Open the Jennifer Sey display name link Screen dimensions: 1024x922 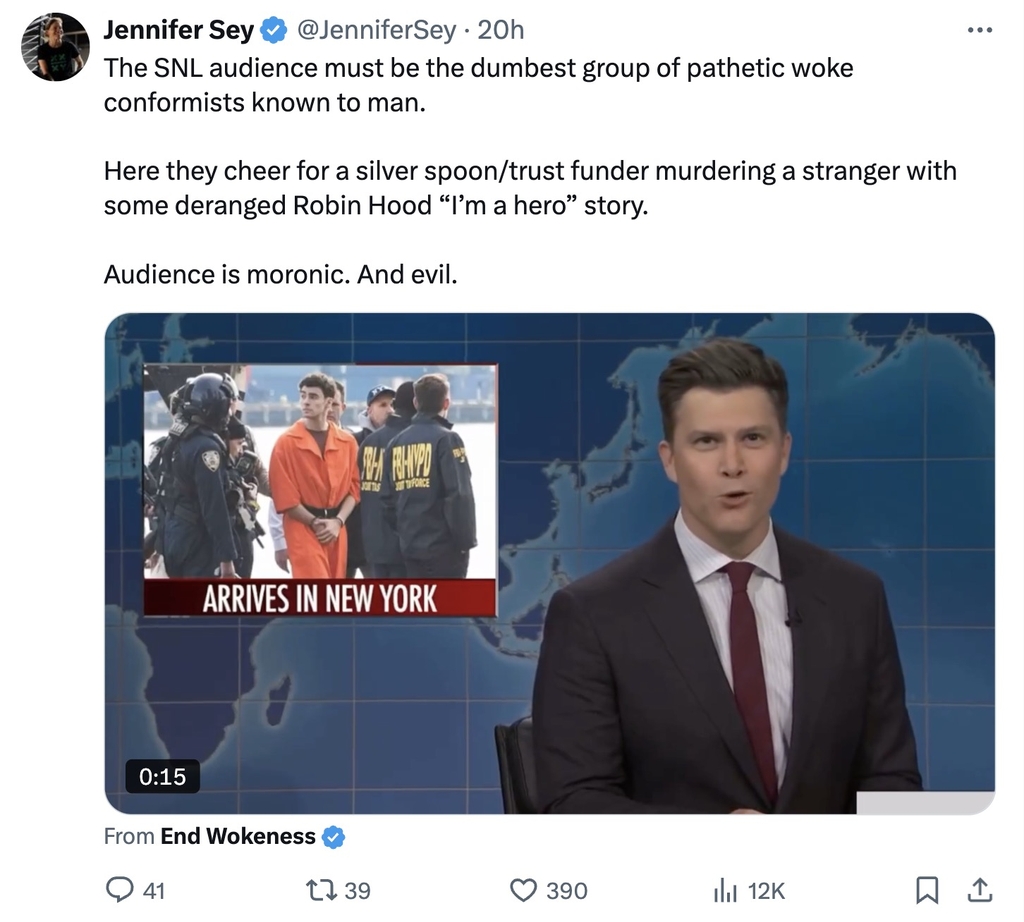(178, 30)
